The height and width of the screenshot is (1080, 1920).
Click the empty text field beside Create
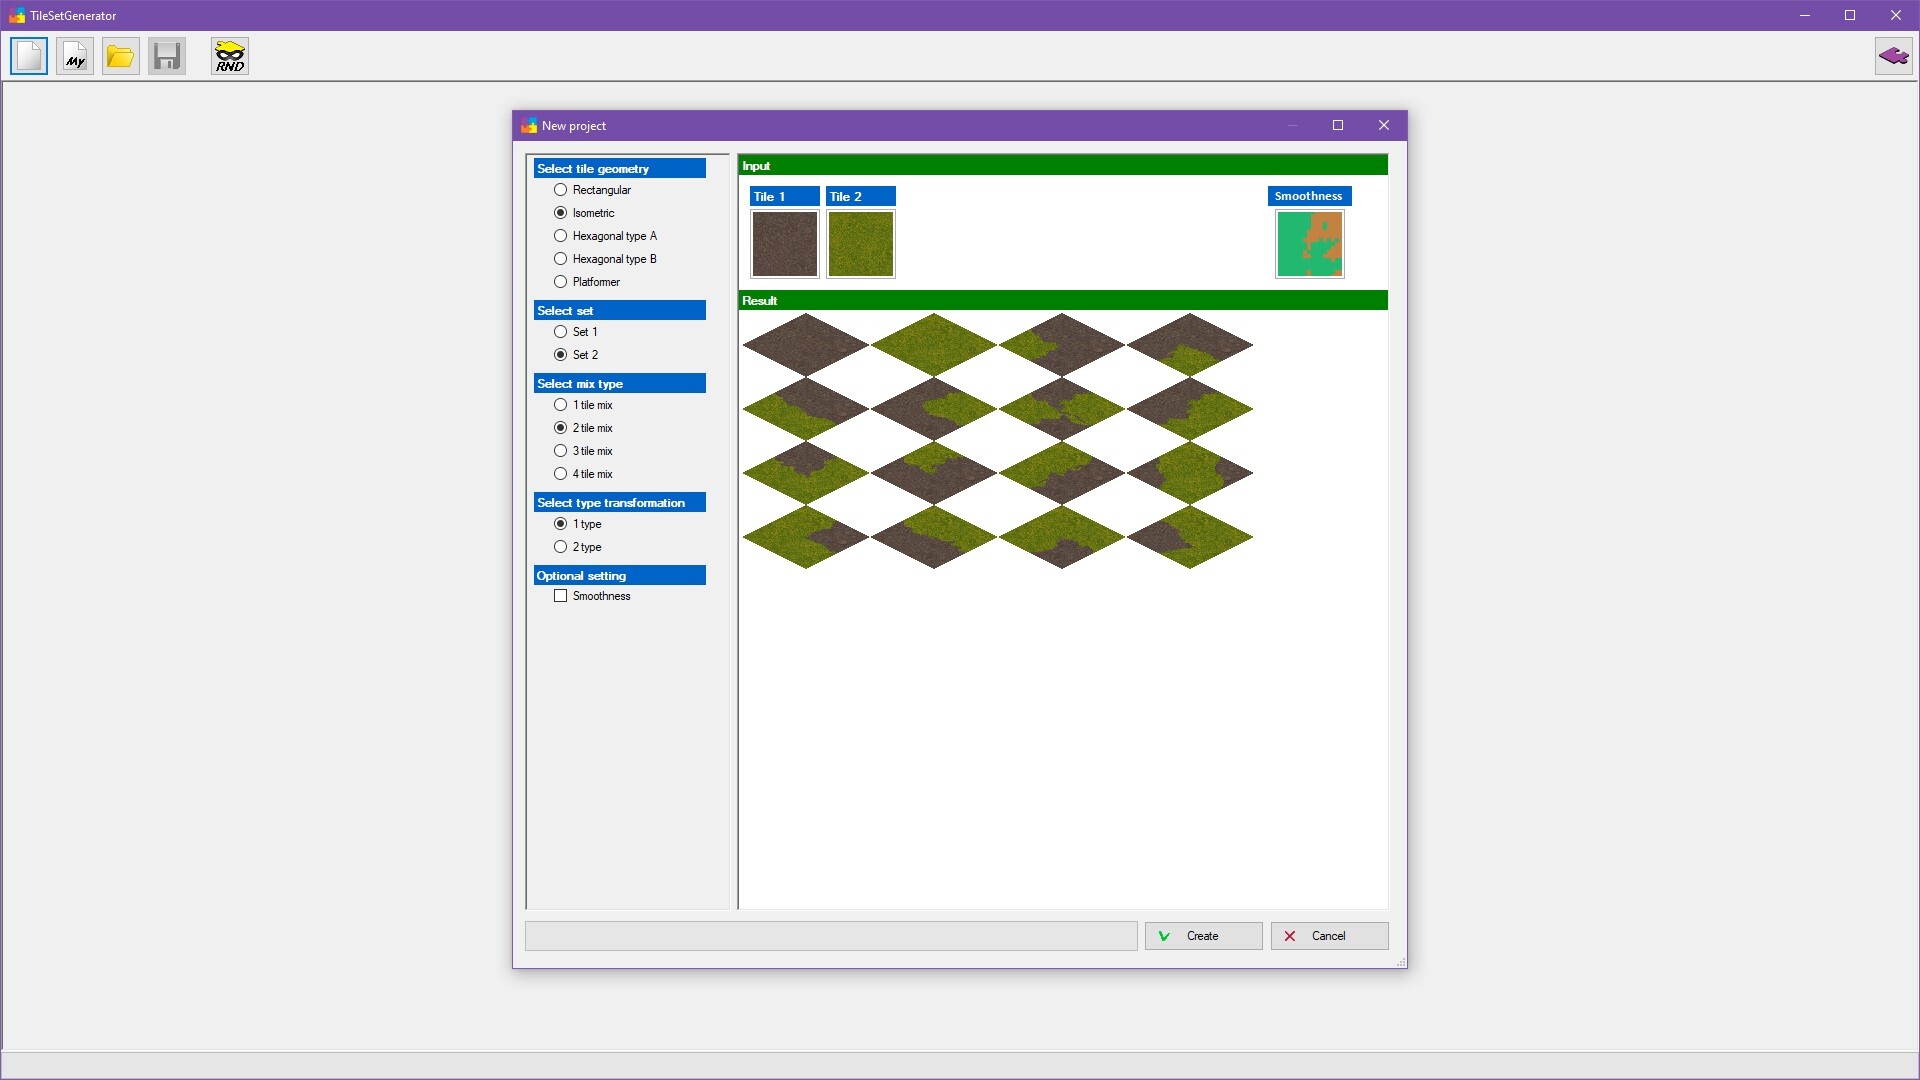tap(830, 936)
